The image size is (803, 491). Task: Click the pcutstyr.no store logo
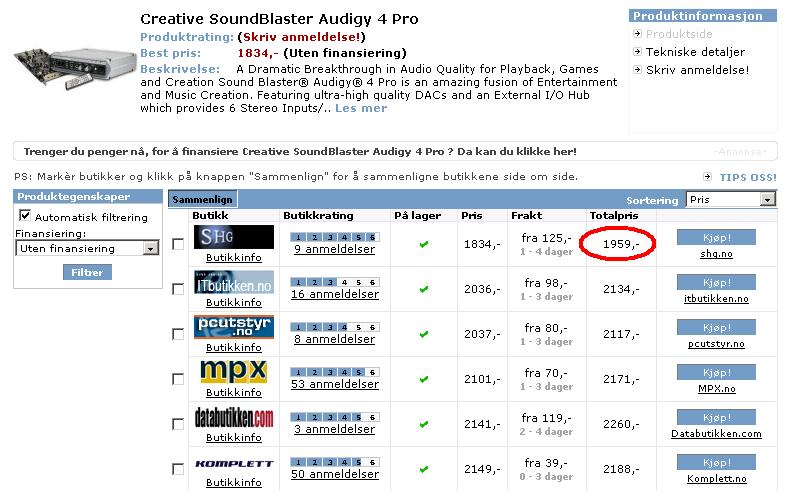click(x=234, y=327)
